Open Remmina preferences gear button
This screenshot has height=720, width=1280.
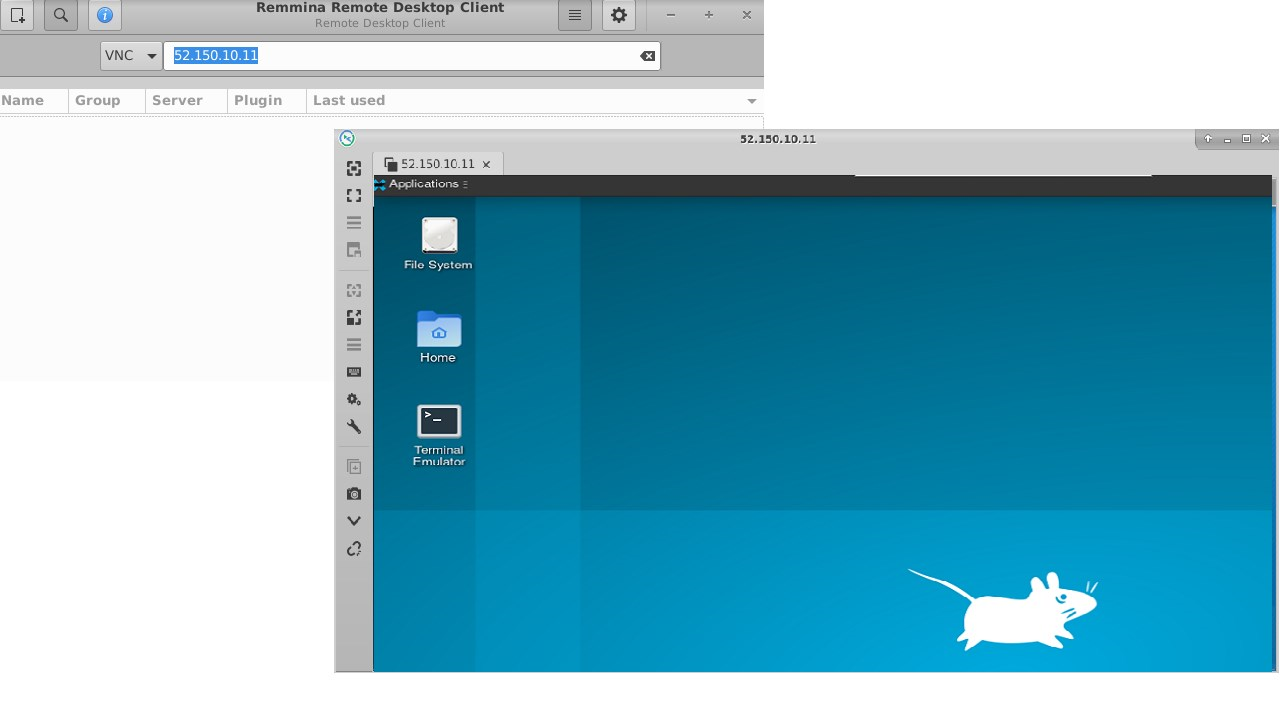(x=619, y=15)
